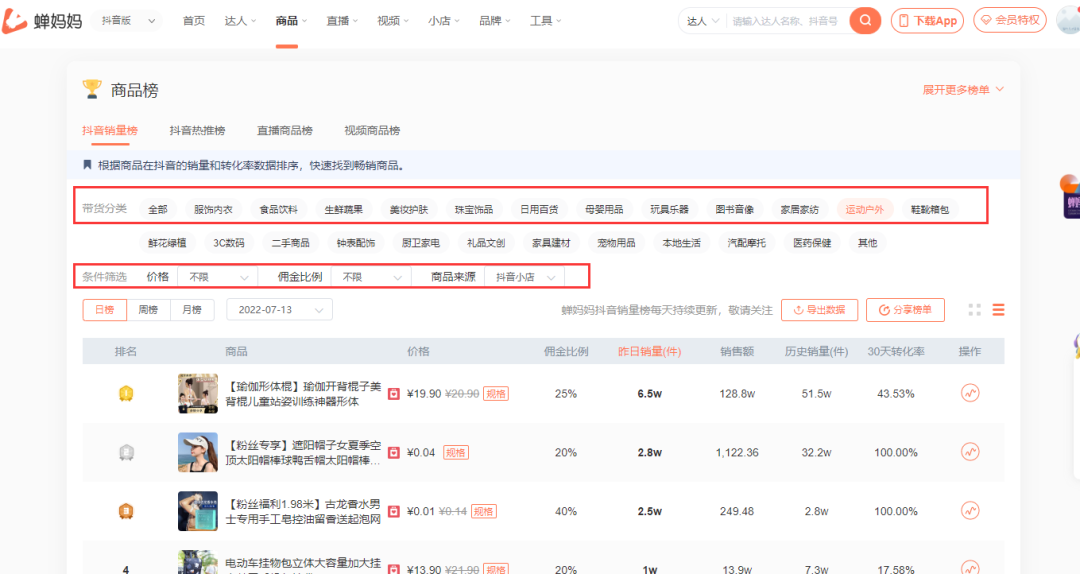
Task: Open the 商品来源 抖音小店 dropdown
Action: coord(524,277)
